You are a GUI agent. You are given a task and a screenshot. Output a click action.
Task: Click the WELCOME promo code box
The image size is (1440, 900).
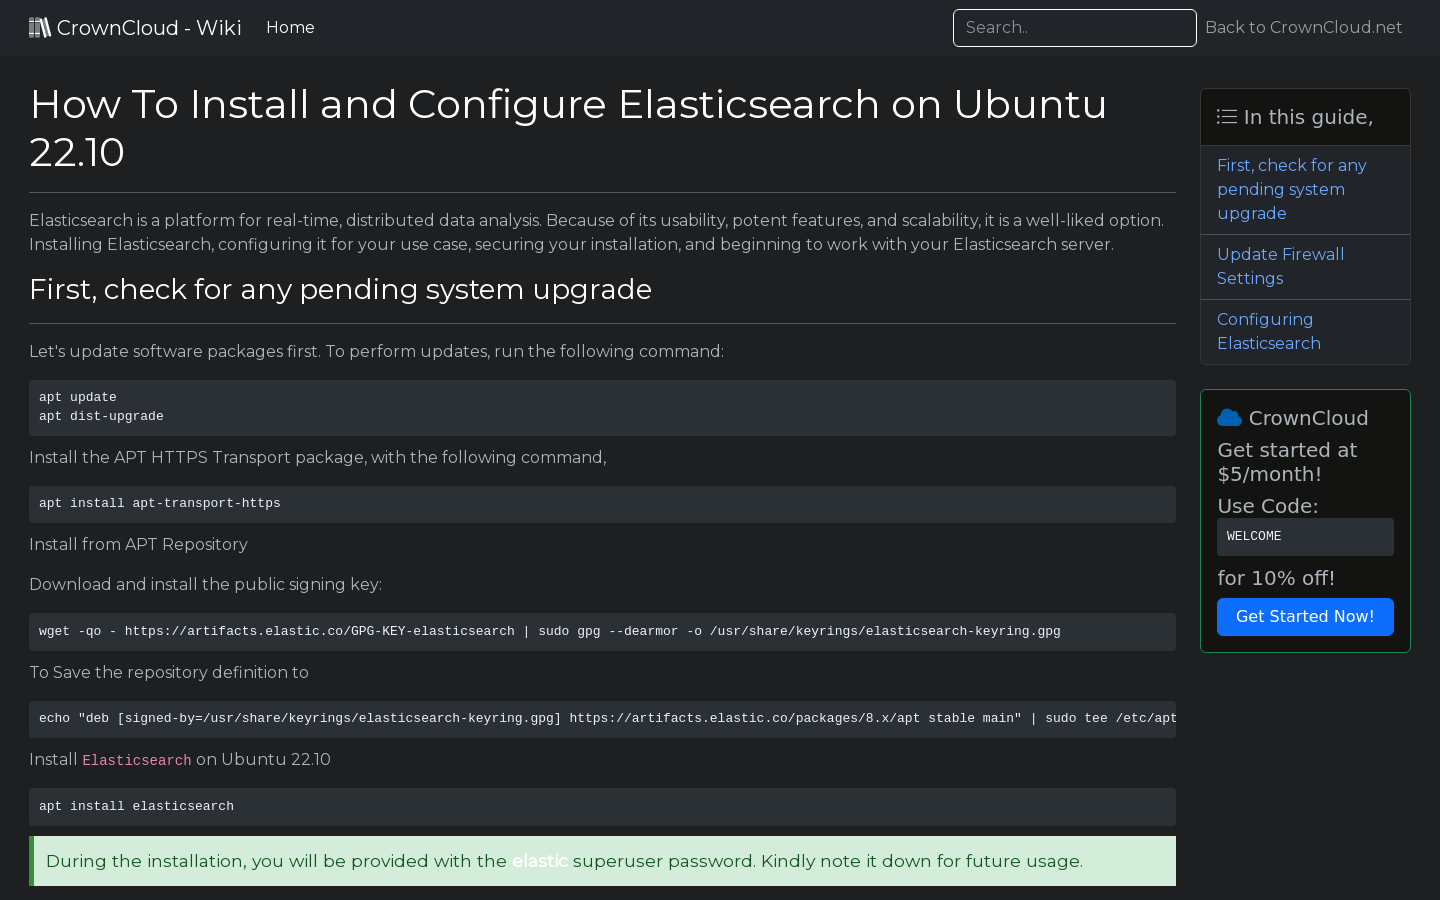click(x=1305, y=537)
